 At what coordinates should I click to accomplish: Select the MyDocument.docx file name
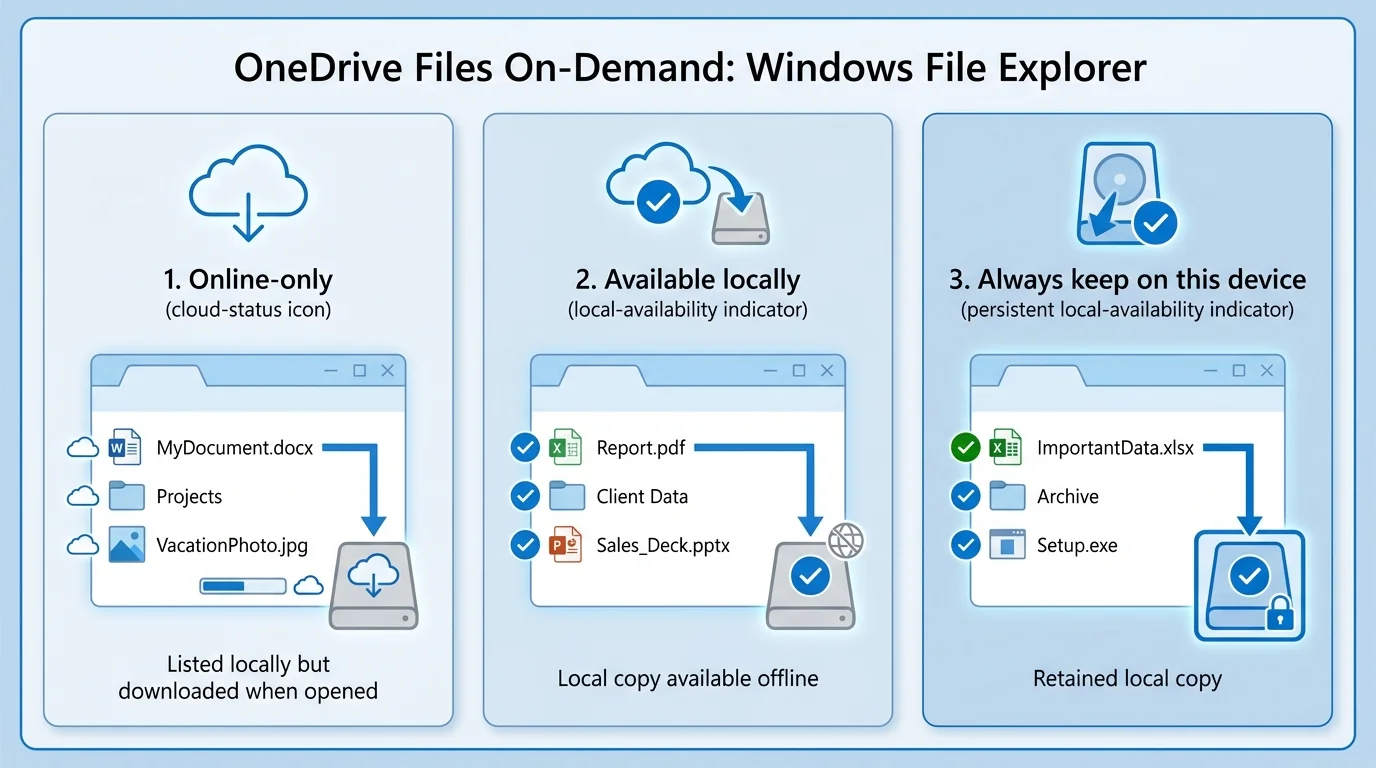(x=235, y=448)
